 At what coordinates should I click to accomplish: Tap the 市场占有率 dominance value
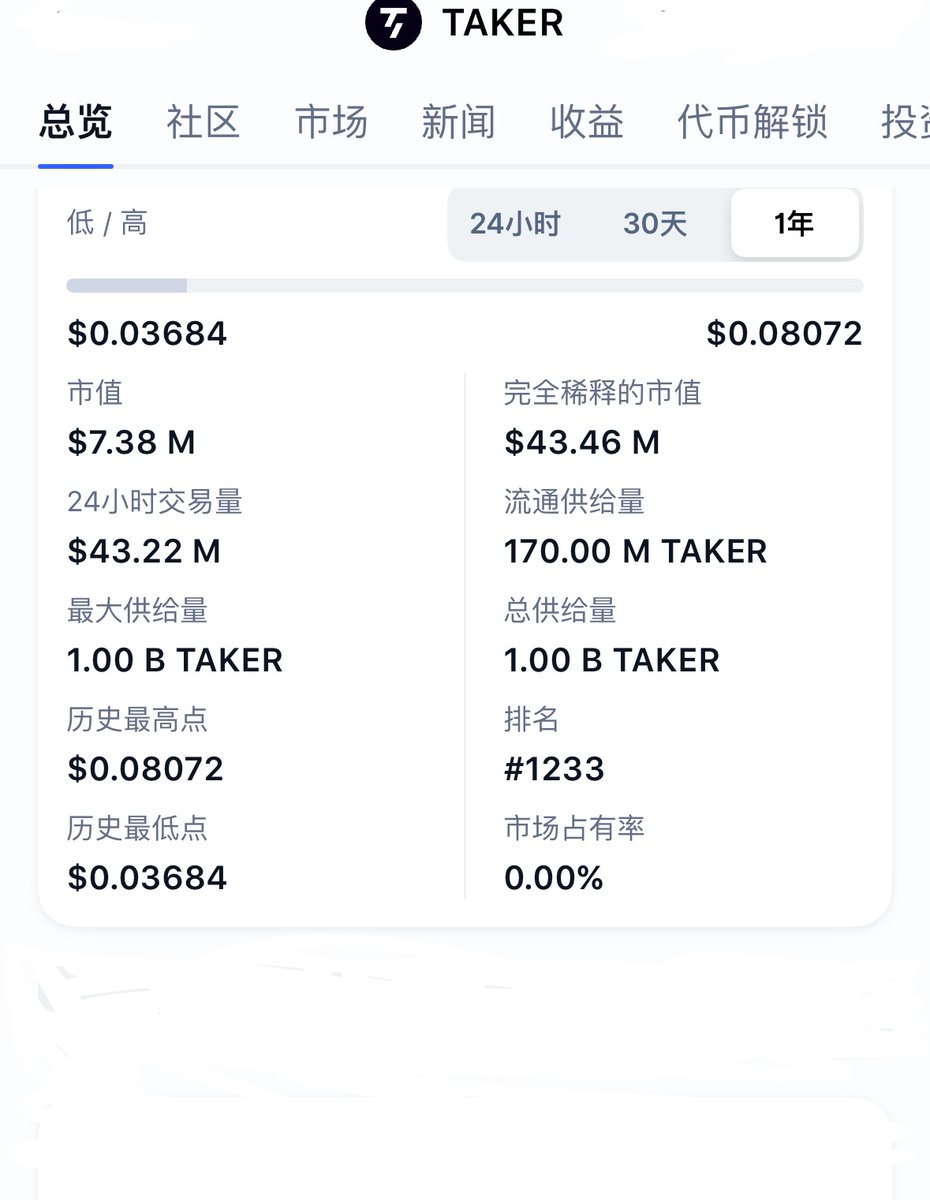point(554,878)
